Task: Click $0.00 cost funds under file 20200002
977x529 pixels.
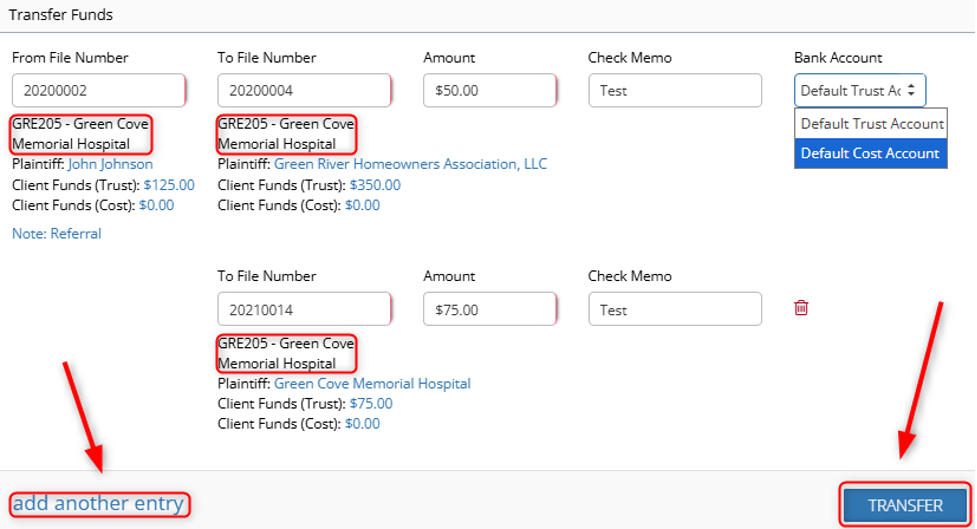Action: click(156, 206)
